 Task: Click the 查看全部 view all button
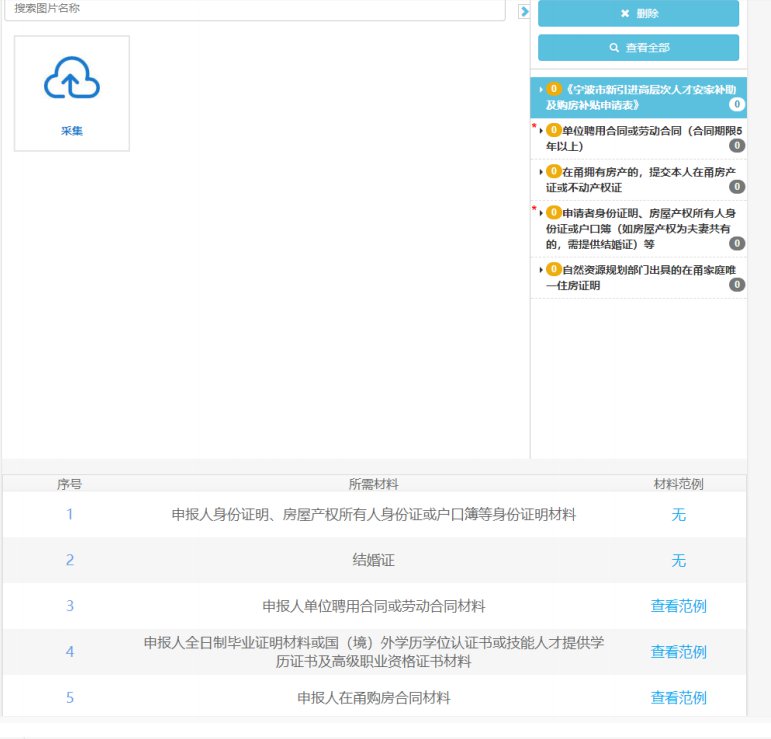638,47
